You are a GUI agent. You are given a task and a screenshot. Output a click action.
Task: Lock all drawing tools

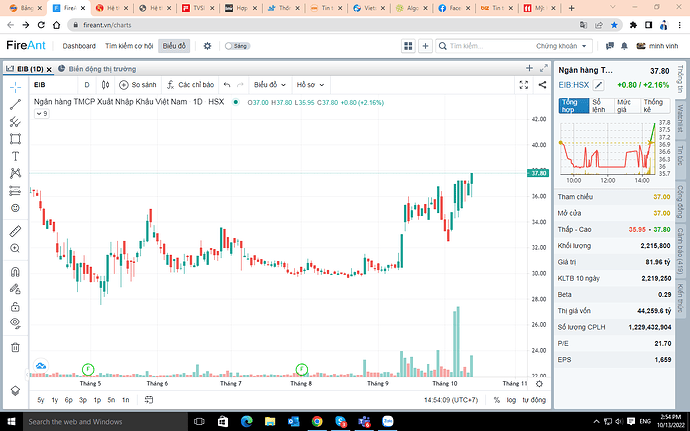tap(15, 306)
